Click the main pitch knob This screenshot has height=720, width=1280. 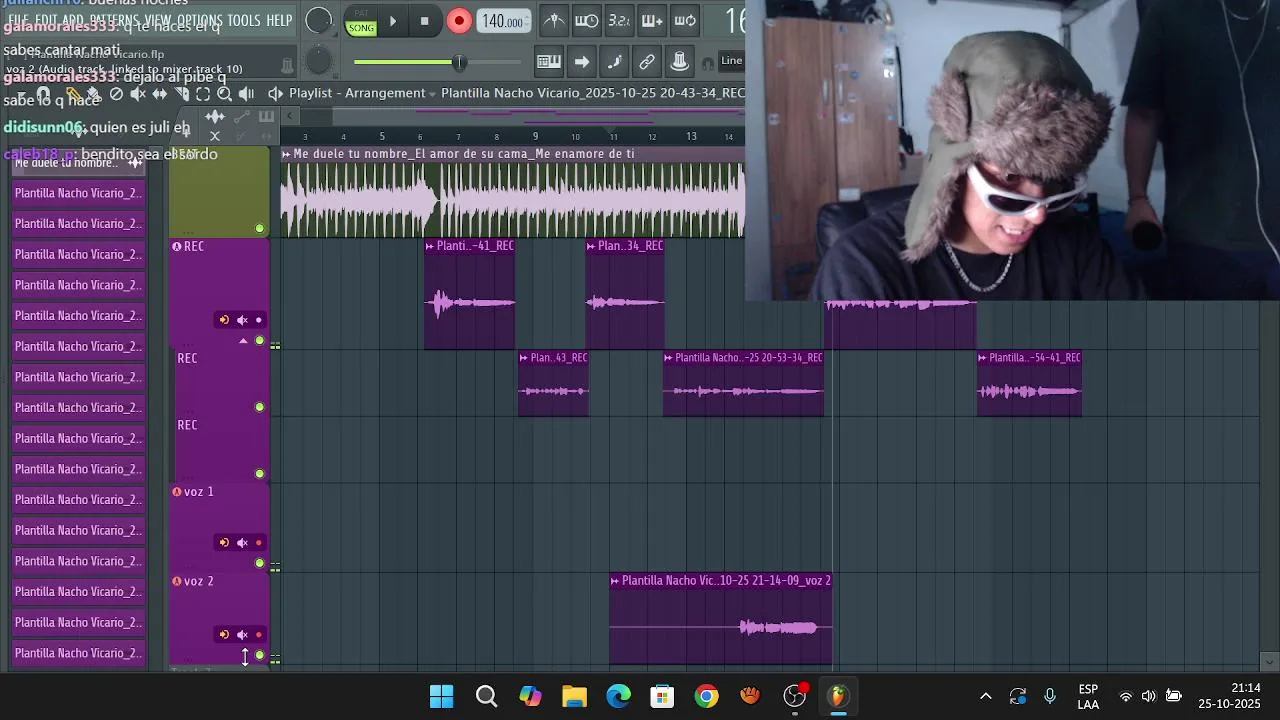(x=318, y=61)
